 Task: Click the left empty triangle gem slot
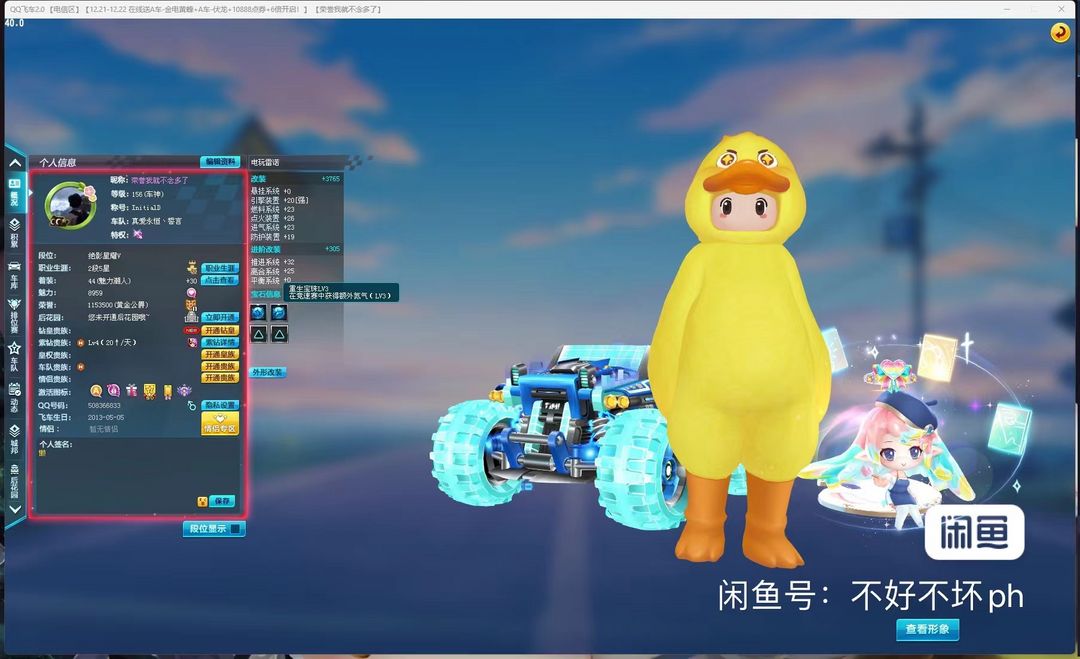[x=258, y=335]
